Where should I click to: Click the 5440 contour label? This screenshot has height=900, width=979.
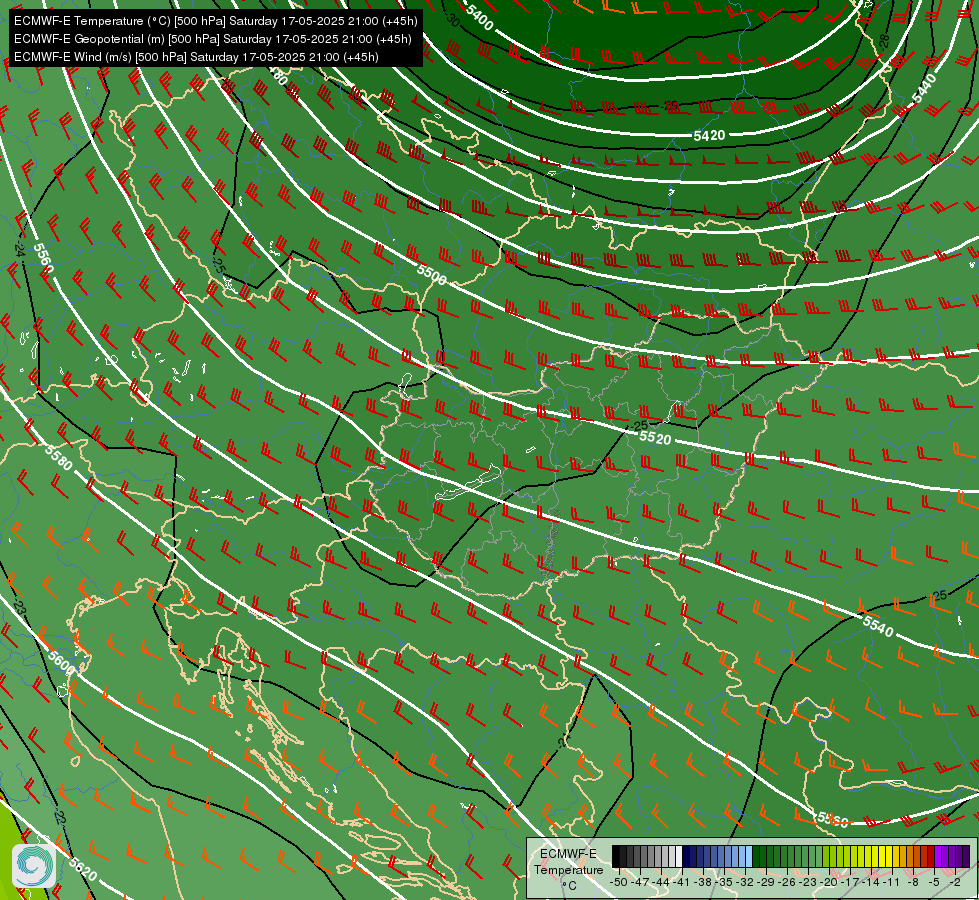(924, 88)
